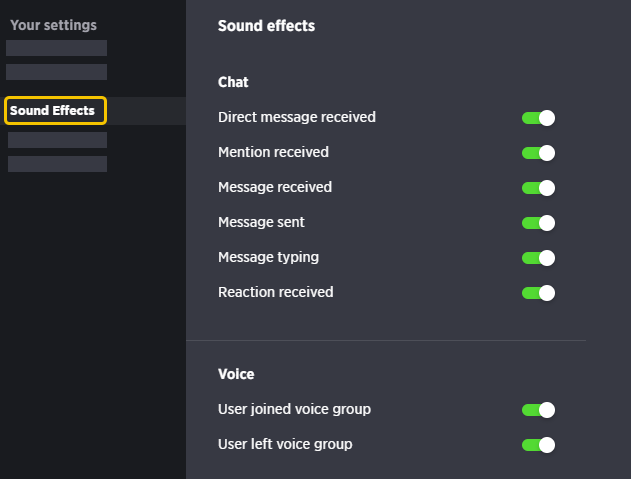Image resolution: width=631 pixels, height=479 pixels.
Task: Toggle User joined voice group sound
Action: [x=538, y=410]
